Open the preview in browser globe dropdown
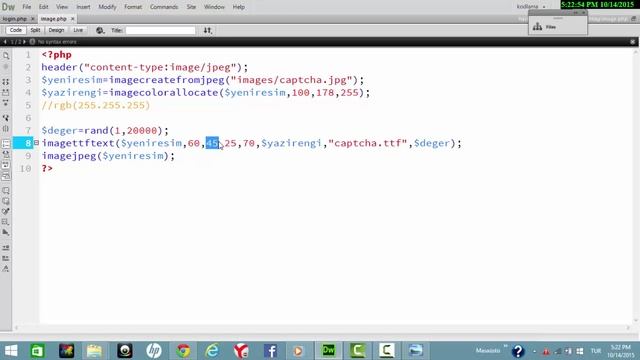640x360 pixels. pyautogui.click(x=100, y=30)
